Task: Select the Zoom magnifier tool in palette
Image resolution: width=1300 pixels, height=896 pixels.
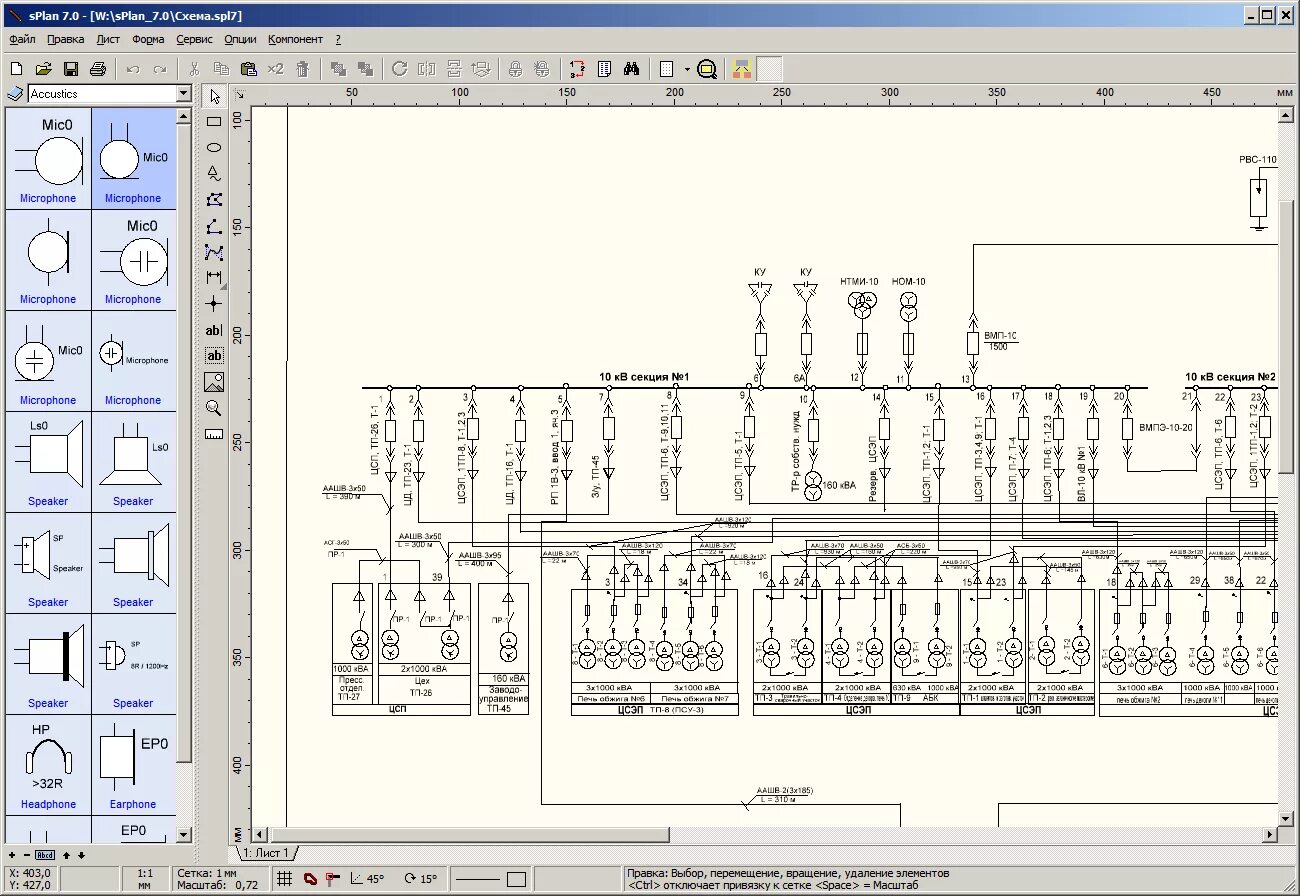Action: tap(214, 407)
